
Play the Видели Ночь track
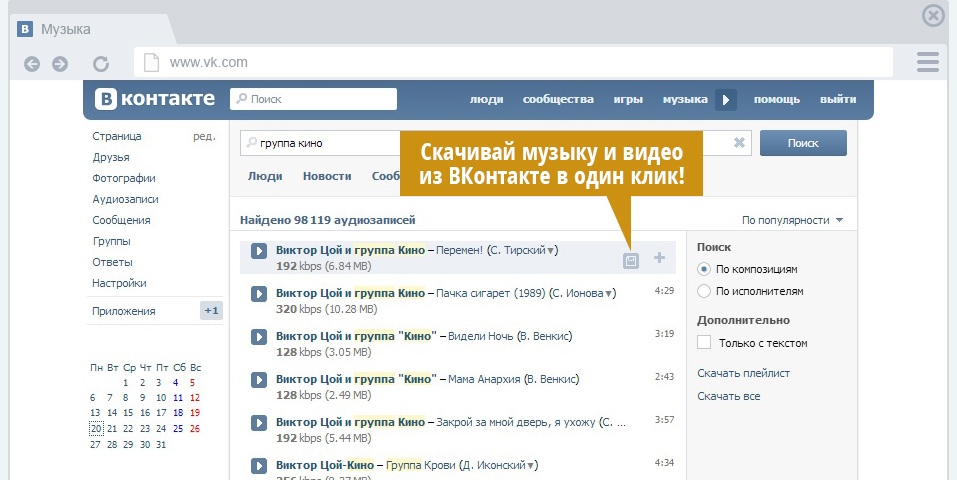click(x=259, y=336)
